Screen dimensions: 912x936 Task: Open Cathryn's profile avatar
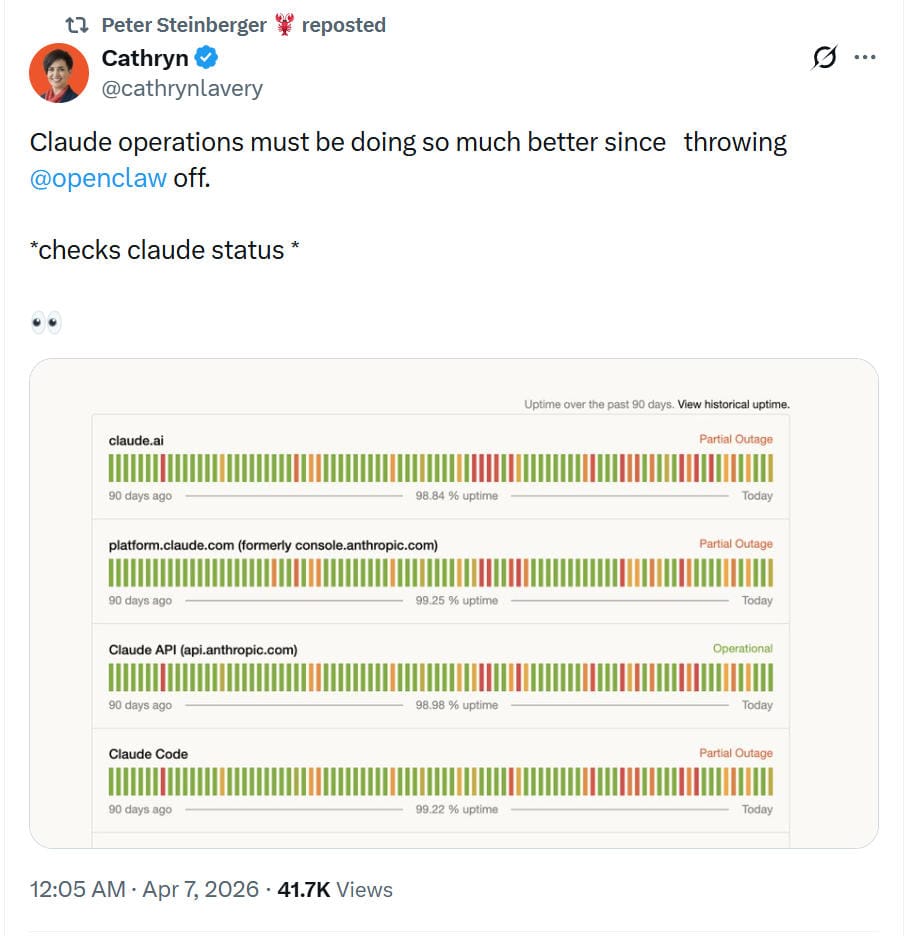click(58, 73)
